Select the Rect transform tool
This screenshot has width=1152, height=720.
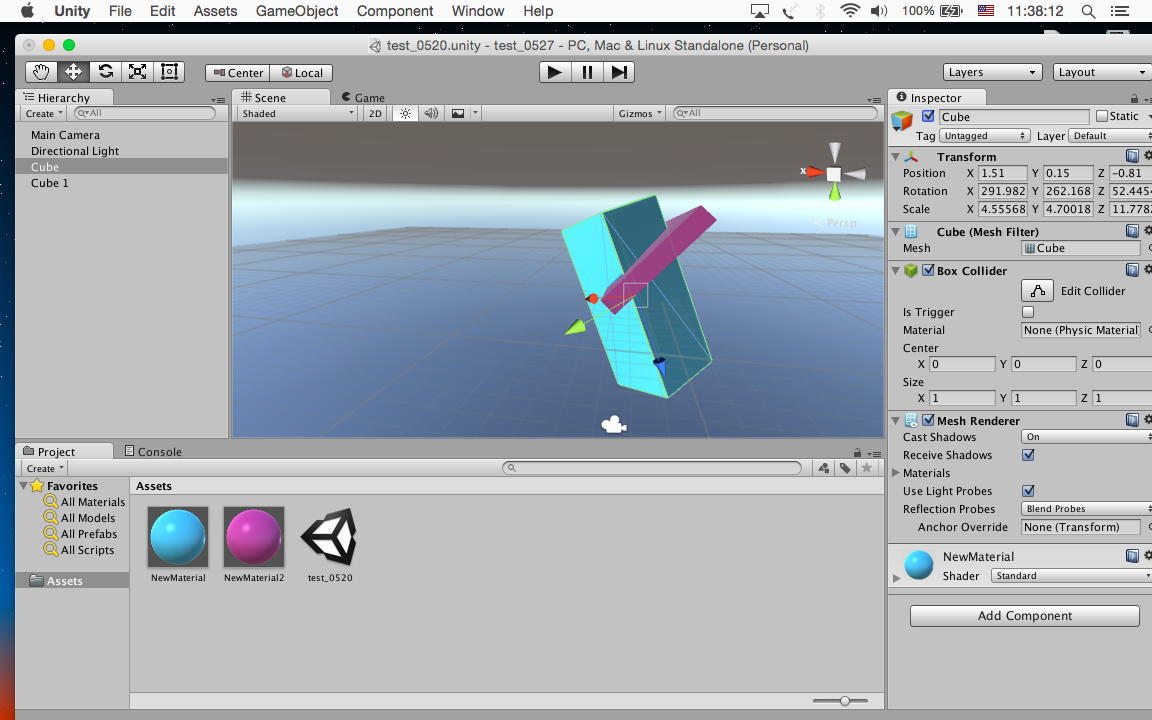[x=169, y=72]
